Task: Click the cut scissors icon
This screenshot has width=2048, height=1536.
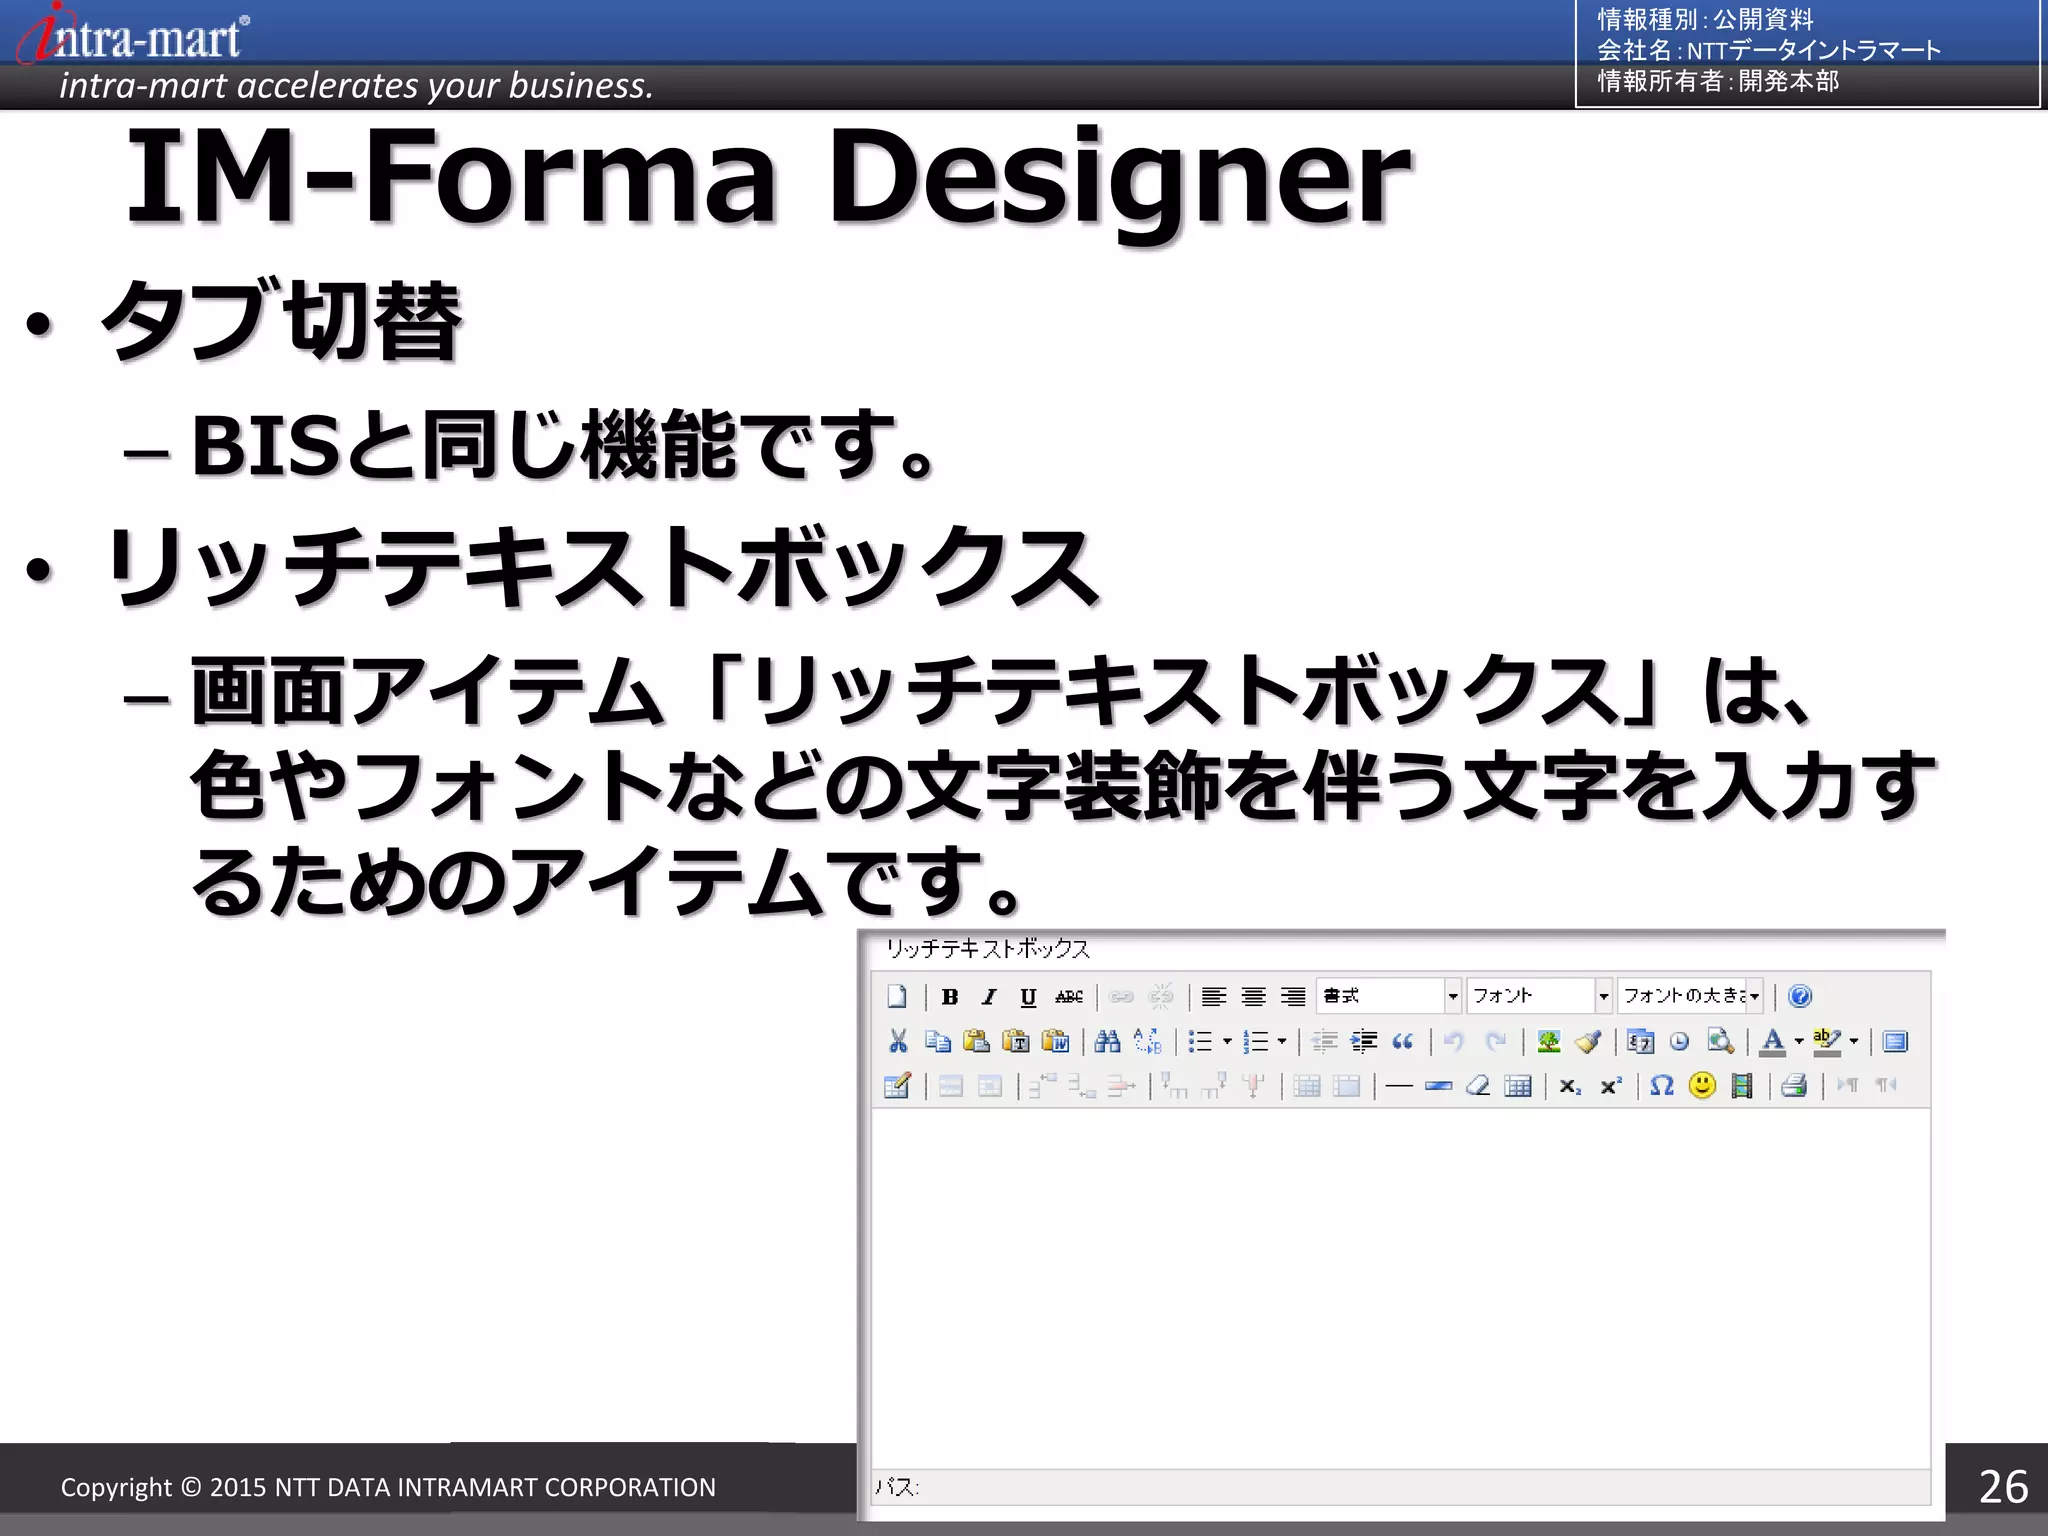Action: point(898,1041)
